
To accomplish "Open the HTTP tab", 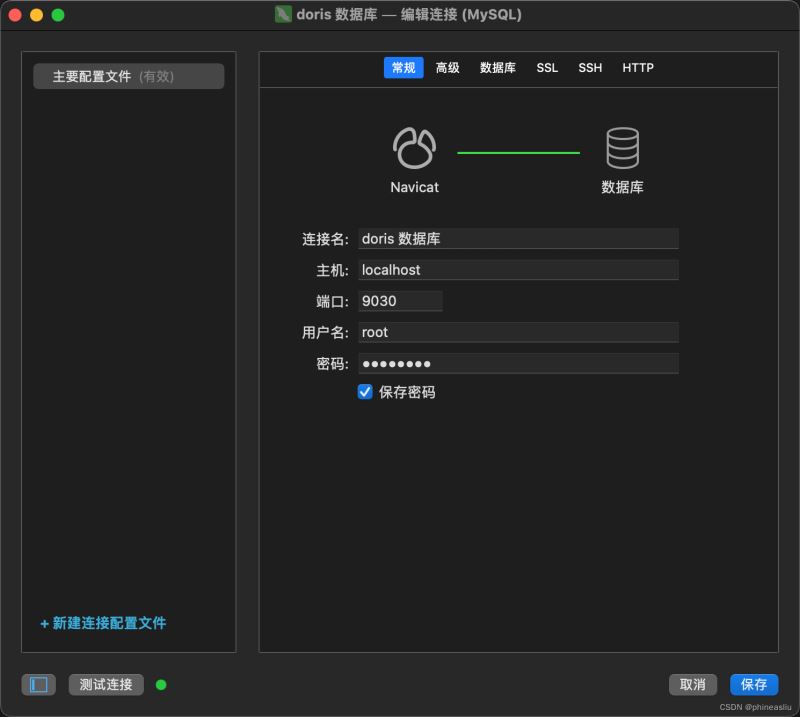I will [638, 67].
